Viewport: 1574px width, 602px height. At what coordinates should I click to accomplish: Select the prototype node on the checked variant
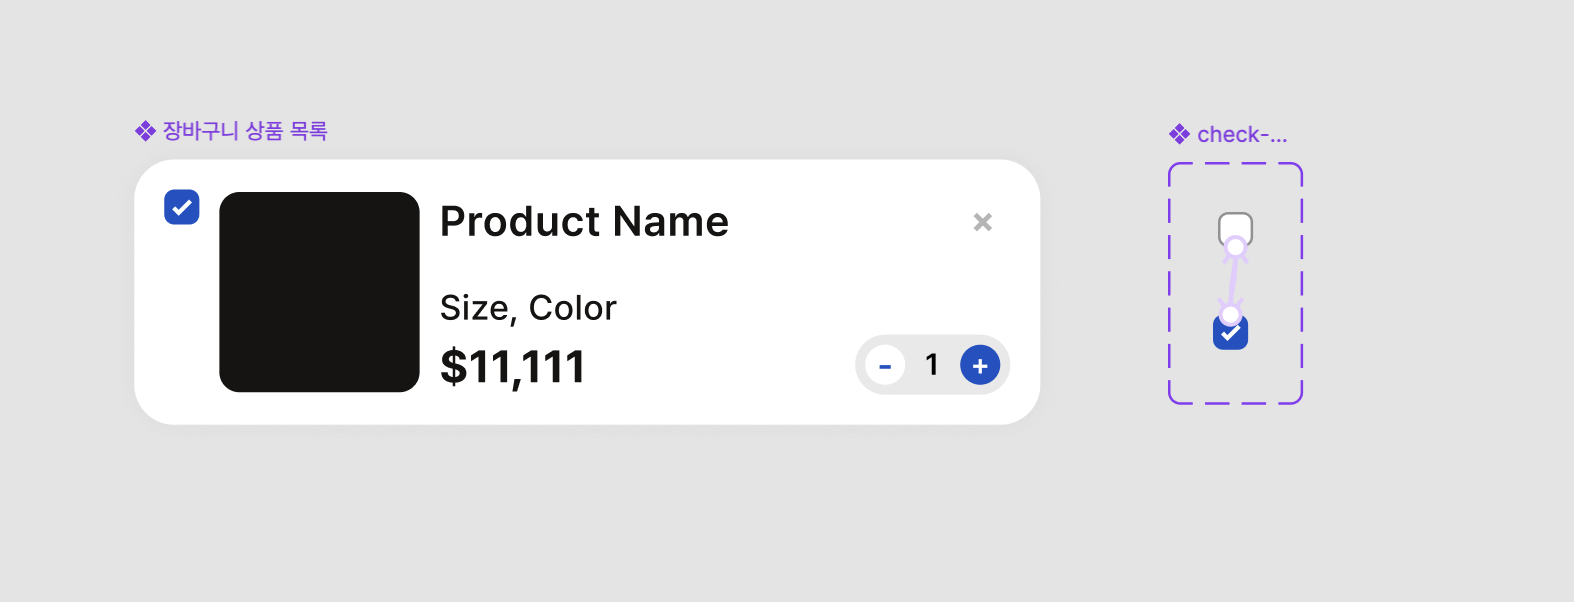[1231, 316]
